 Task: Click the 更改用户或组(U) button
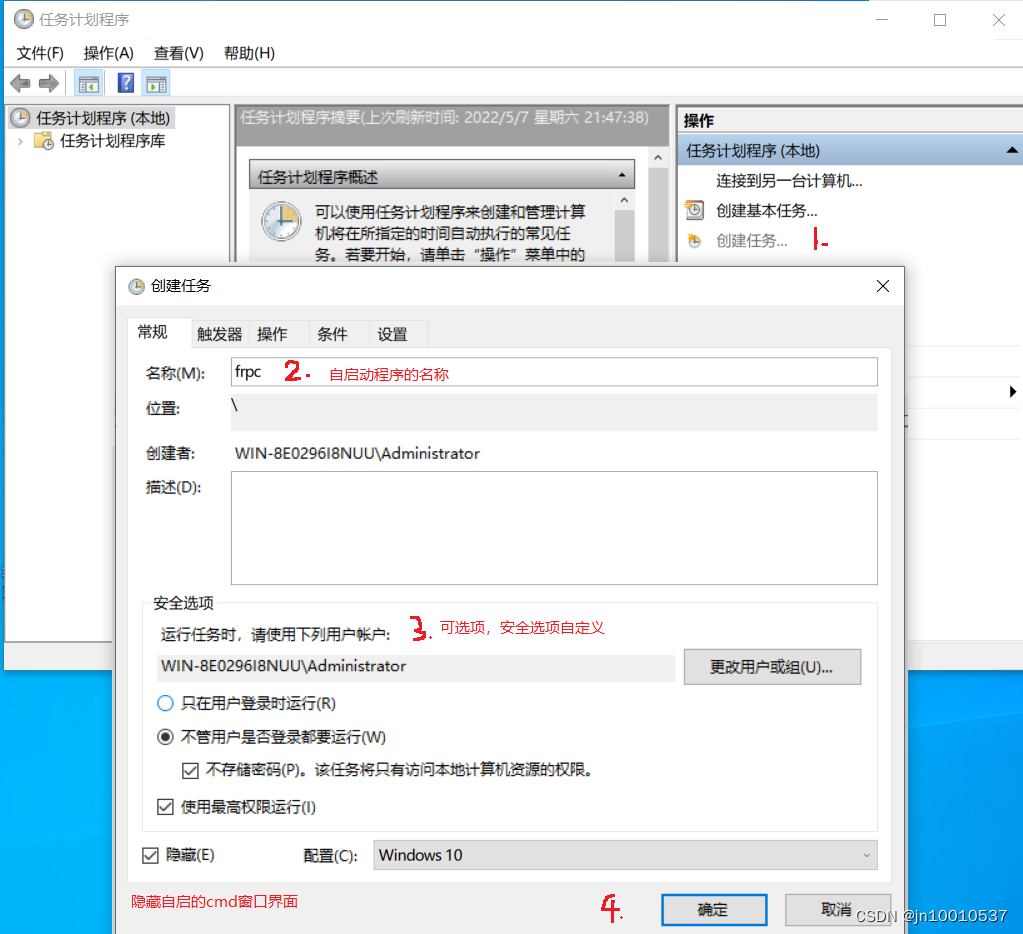[771, 667]
